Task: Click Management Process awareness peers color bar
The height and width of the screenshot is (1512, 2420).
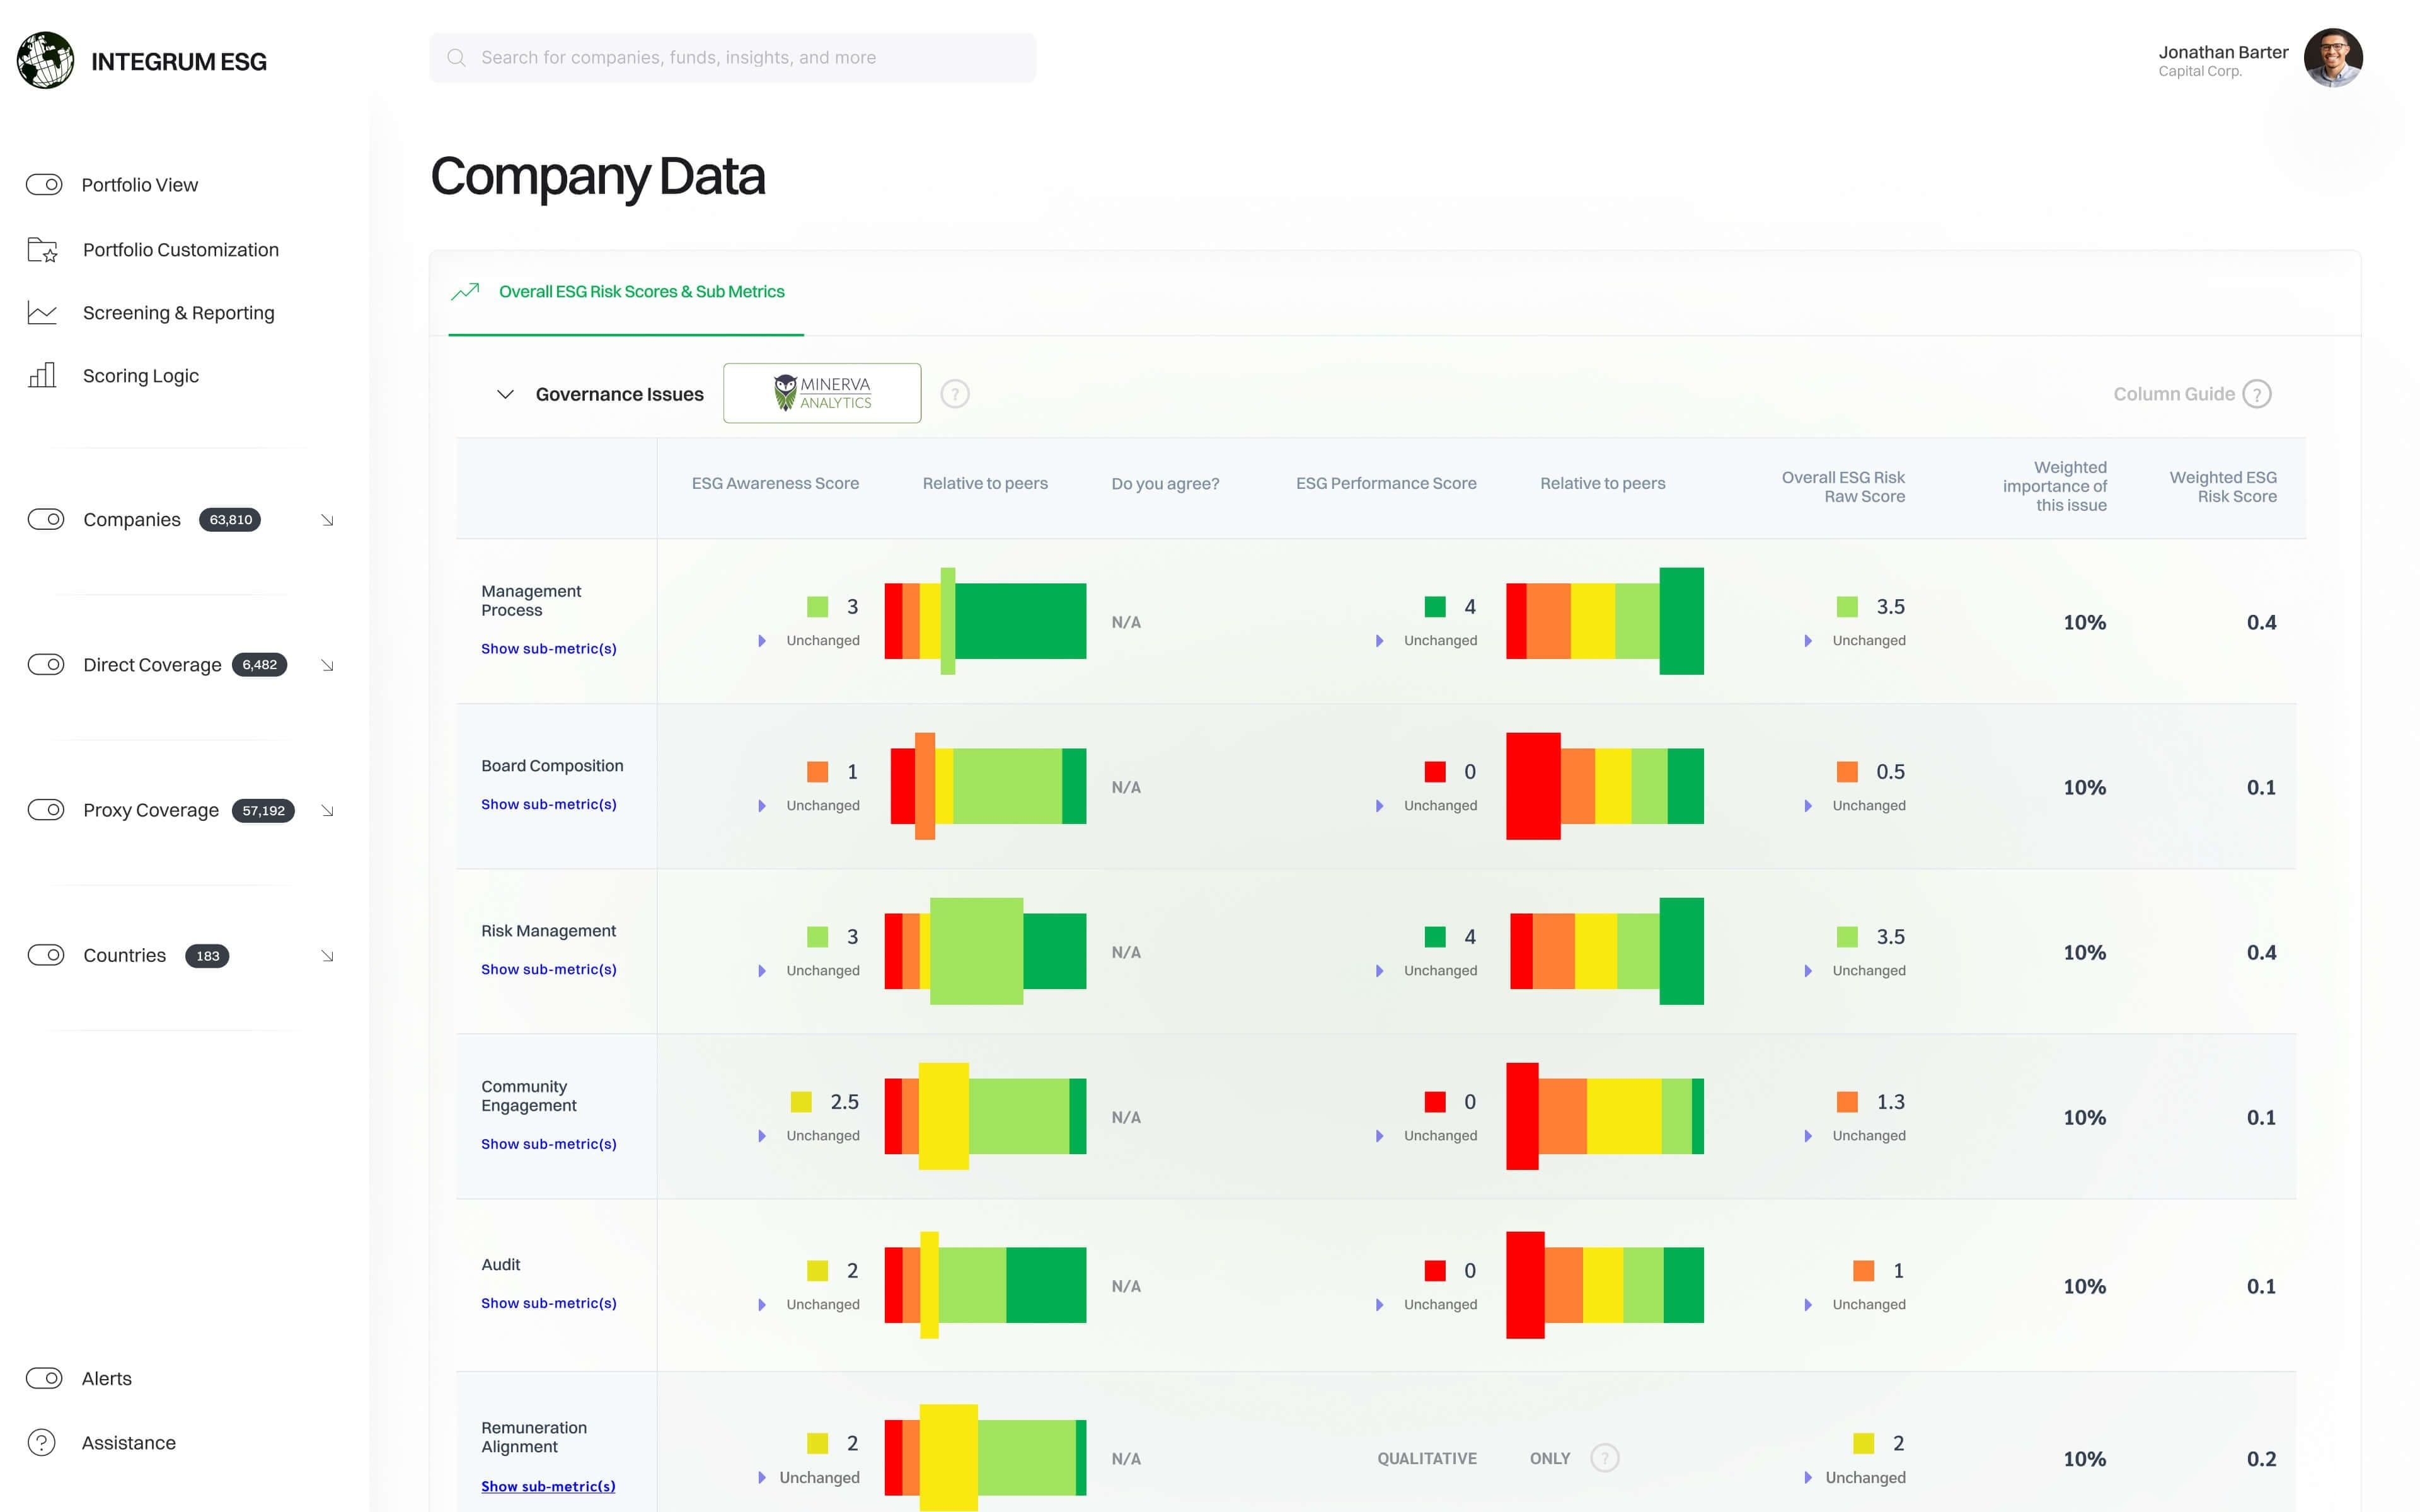Action: 985,621
